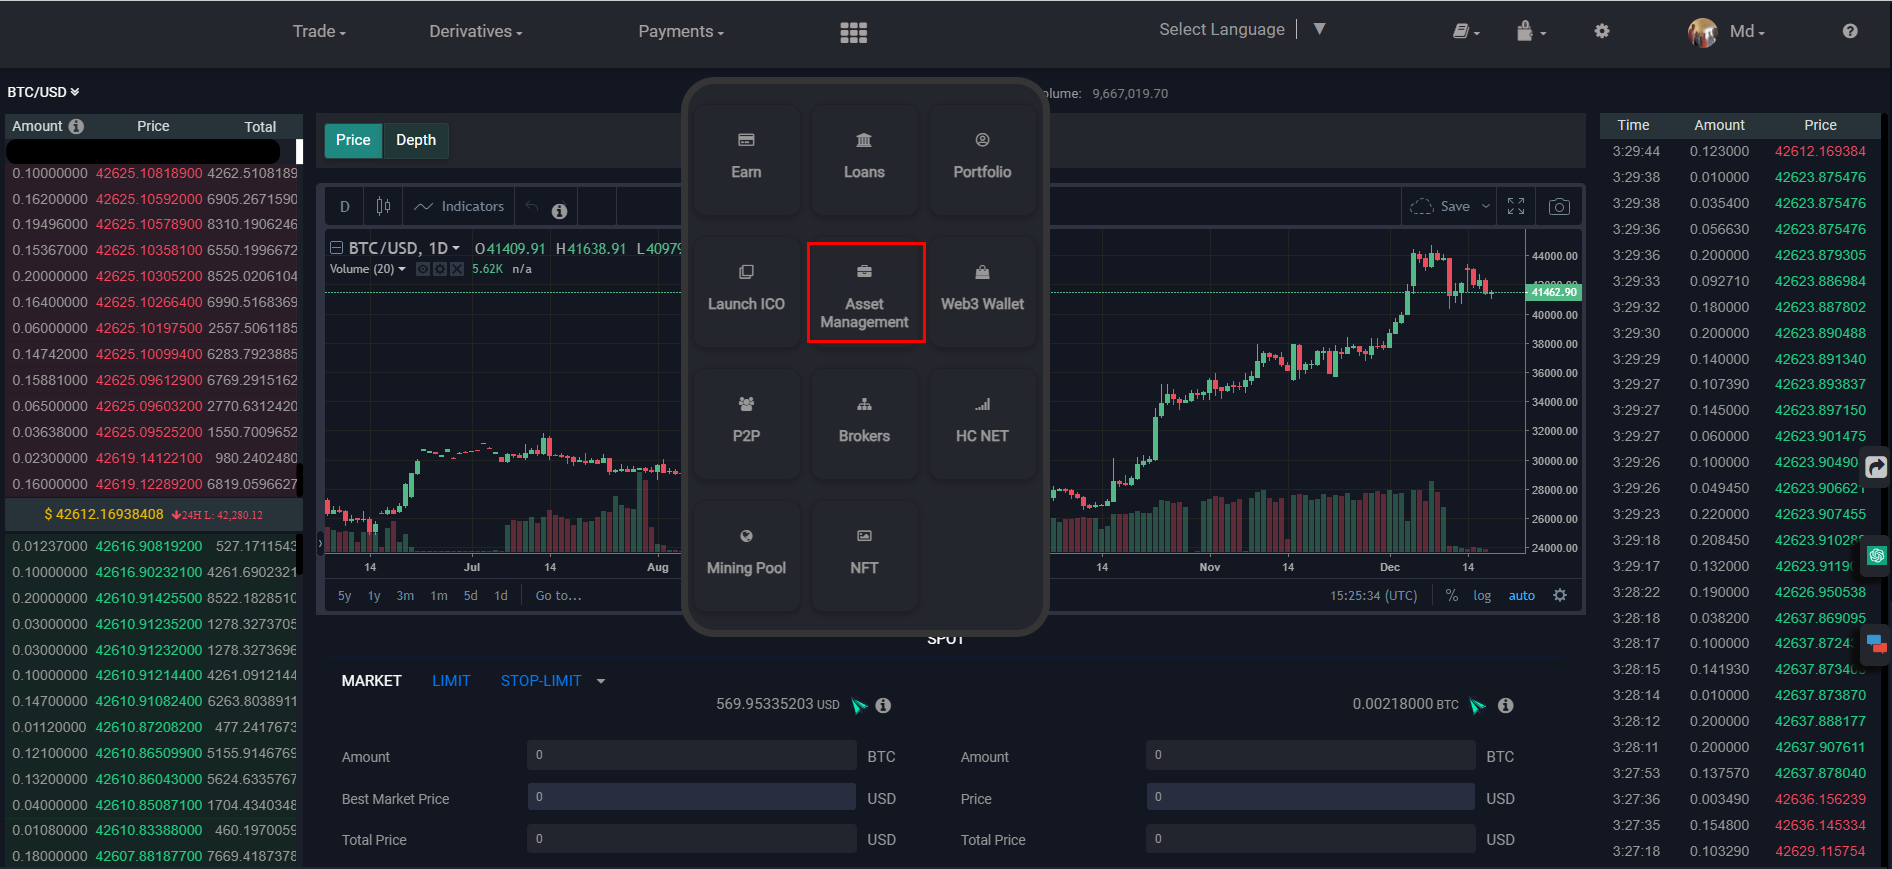Open the Select Language dropdown
The image size is (1892, 869).
coord(1242,30)
